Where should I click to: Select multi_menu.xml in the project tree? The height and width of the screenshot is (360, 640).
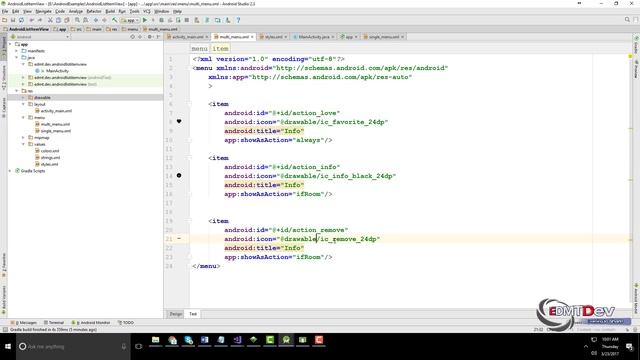click(55, 124)
